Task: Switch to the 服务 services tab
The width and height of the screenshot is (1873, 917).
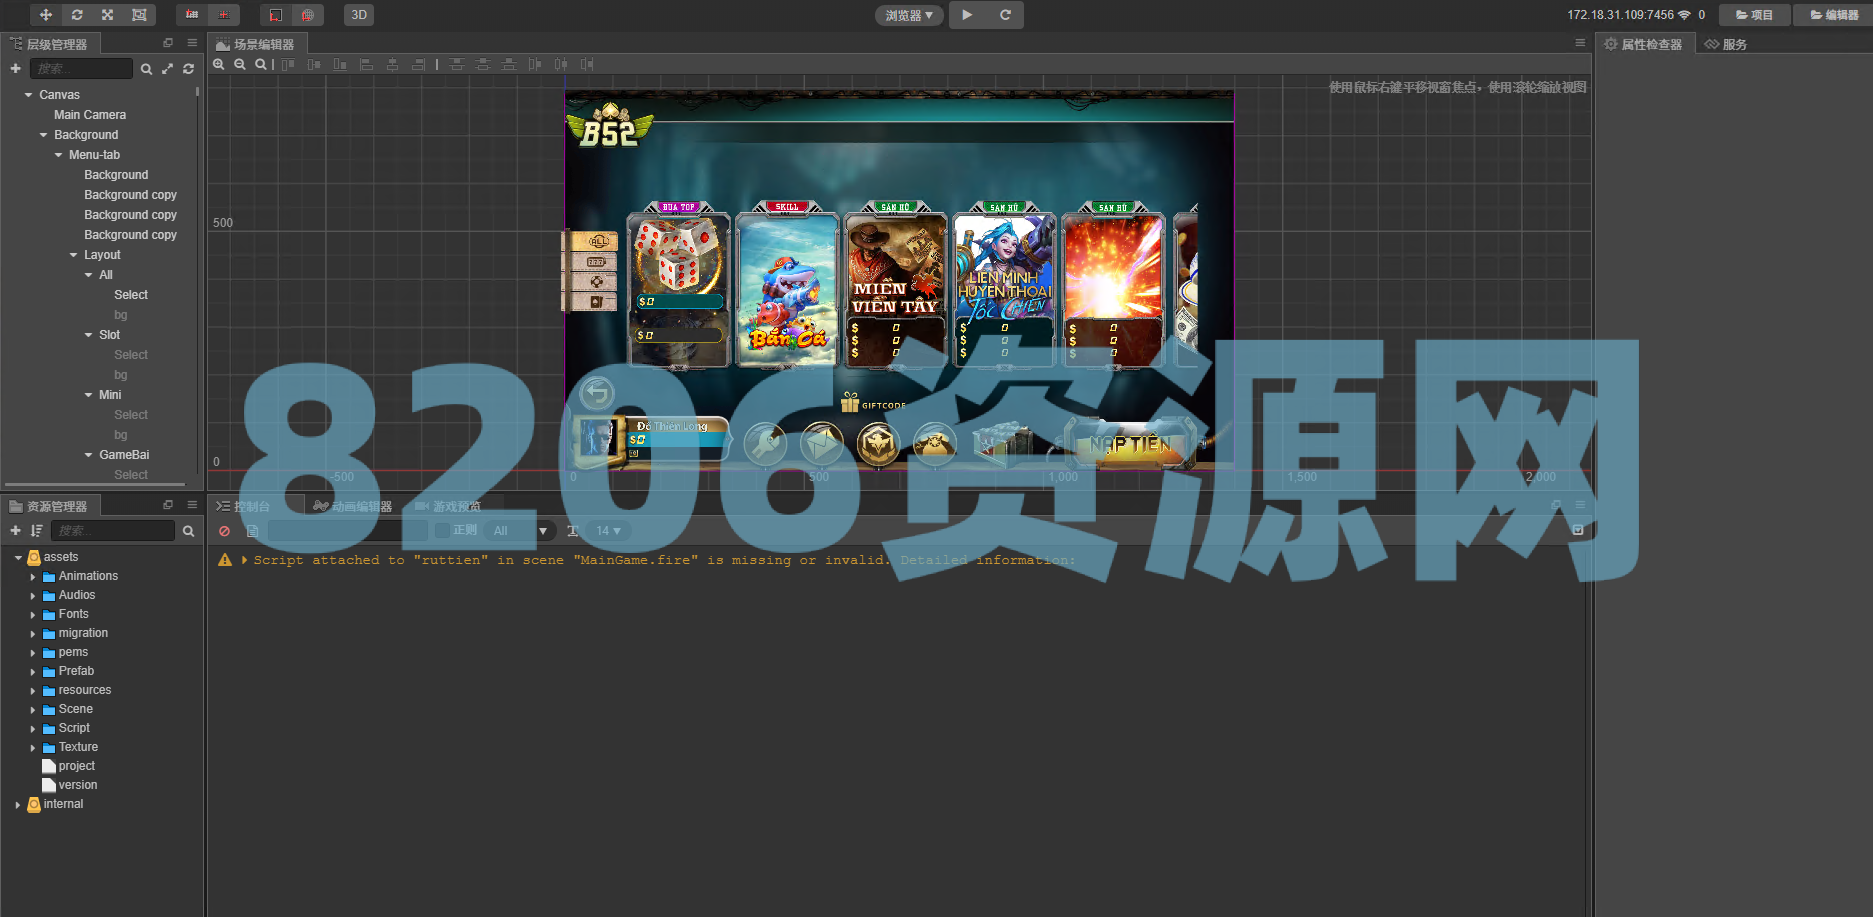Action: point(1726,45)
